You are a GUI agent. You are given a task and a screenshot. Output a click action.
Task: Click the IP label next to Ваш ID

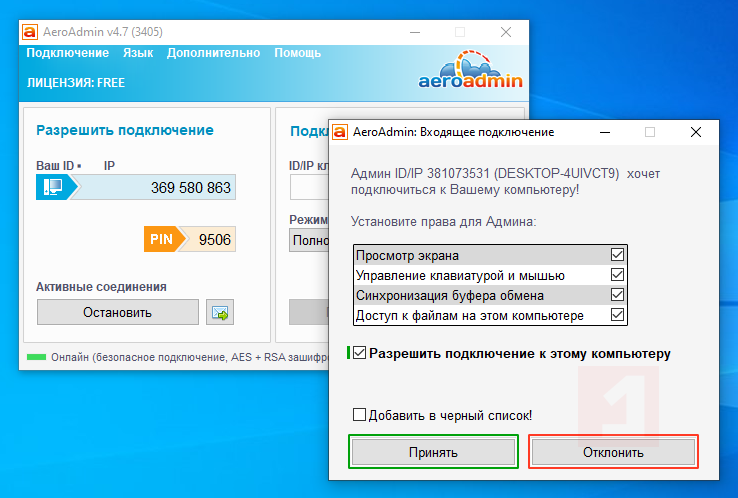[109, 166]
